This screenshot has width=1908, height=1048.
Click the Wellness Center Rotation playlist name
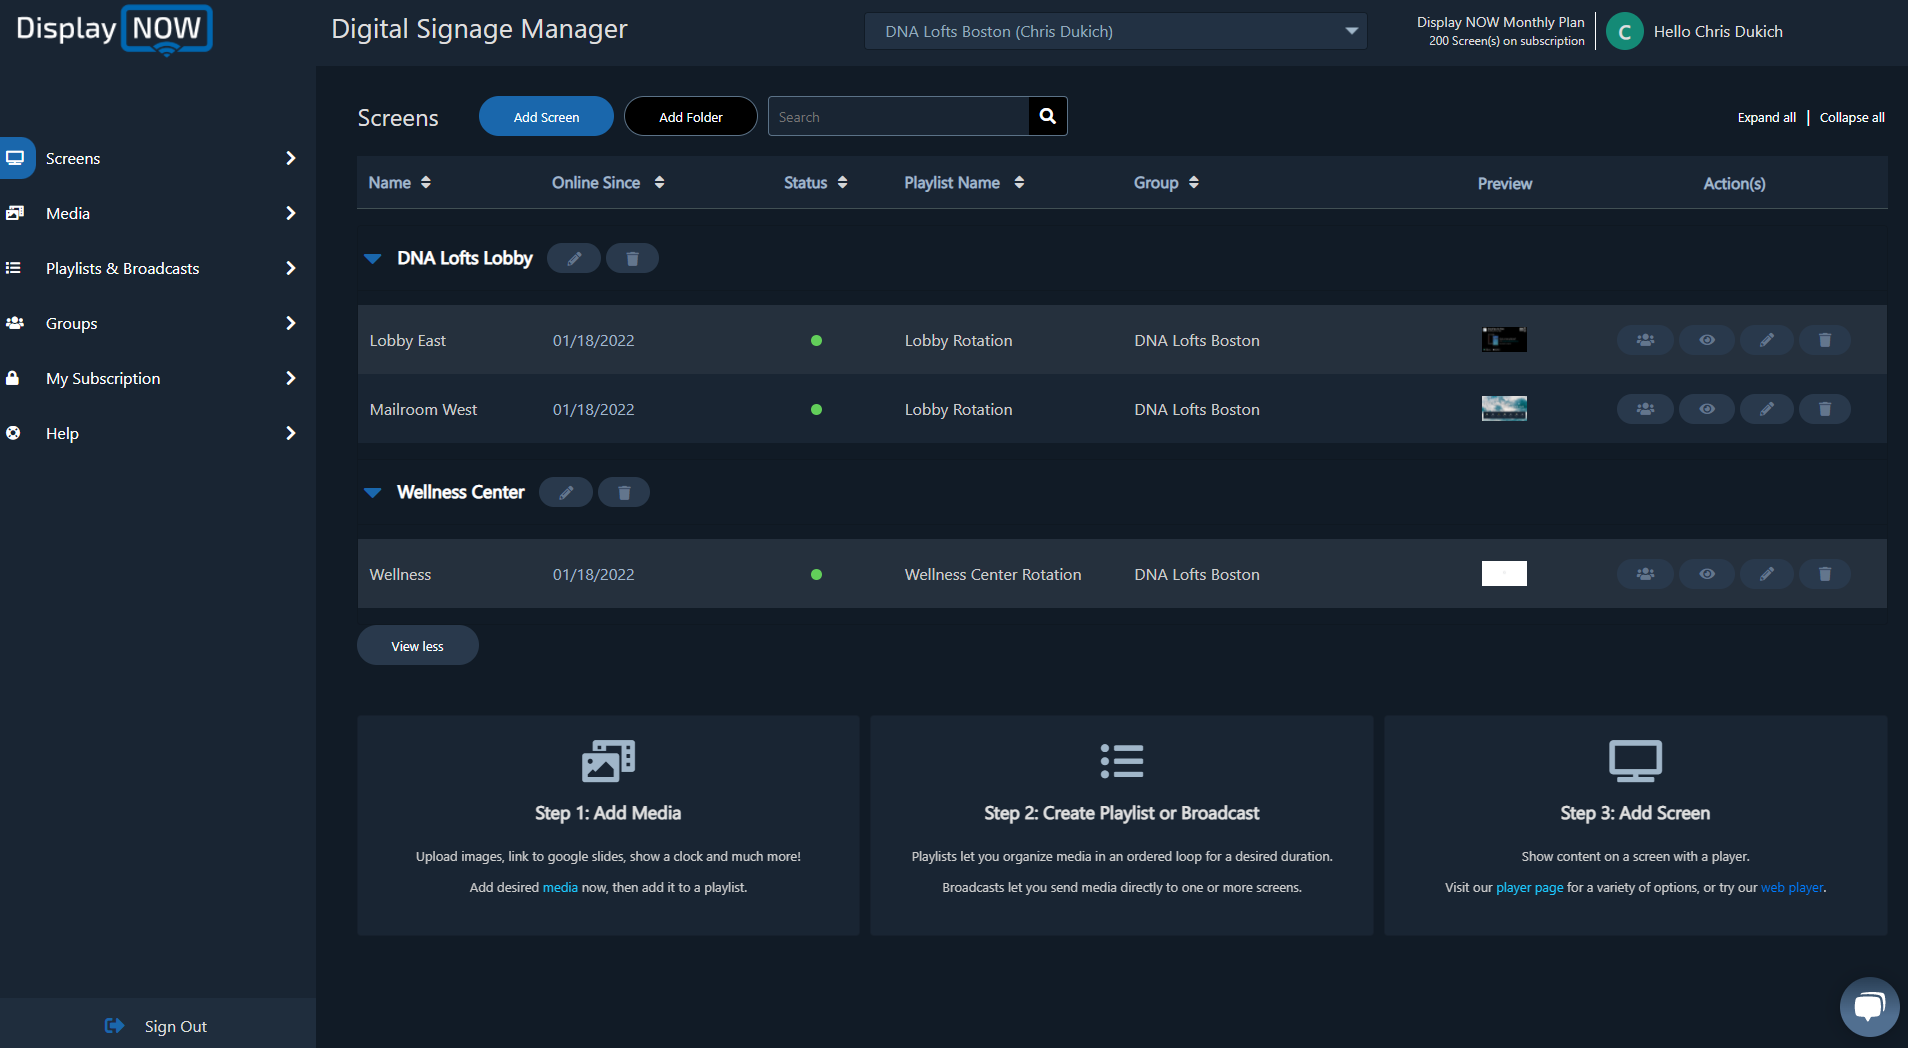[993, 574]
